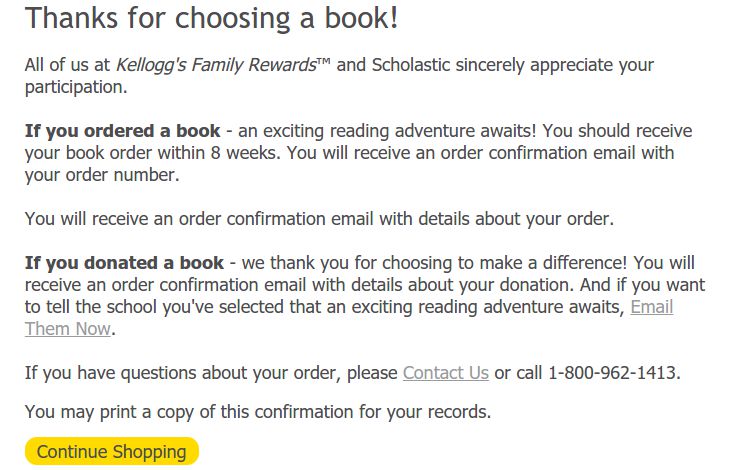Click the 'Thanks for choosing a book!' heading
Viewport: 735px width, 470px height.
point(210,18)
